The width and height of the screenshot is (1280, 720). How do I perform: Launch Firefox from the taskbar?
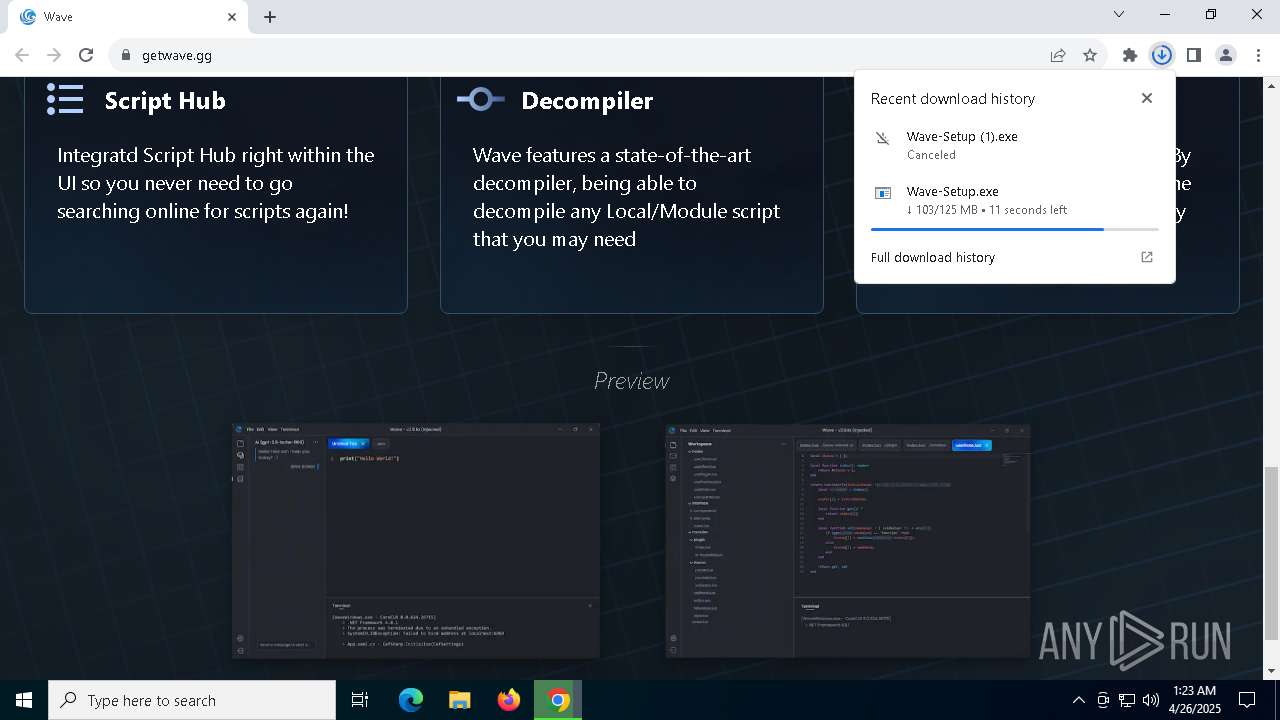coord(509,700)
